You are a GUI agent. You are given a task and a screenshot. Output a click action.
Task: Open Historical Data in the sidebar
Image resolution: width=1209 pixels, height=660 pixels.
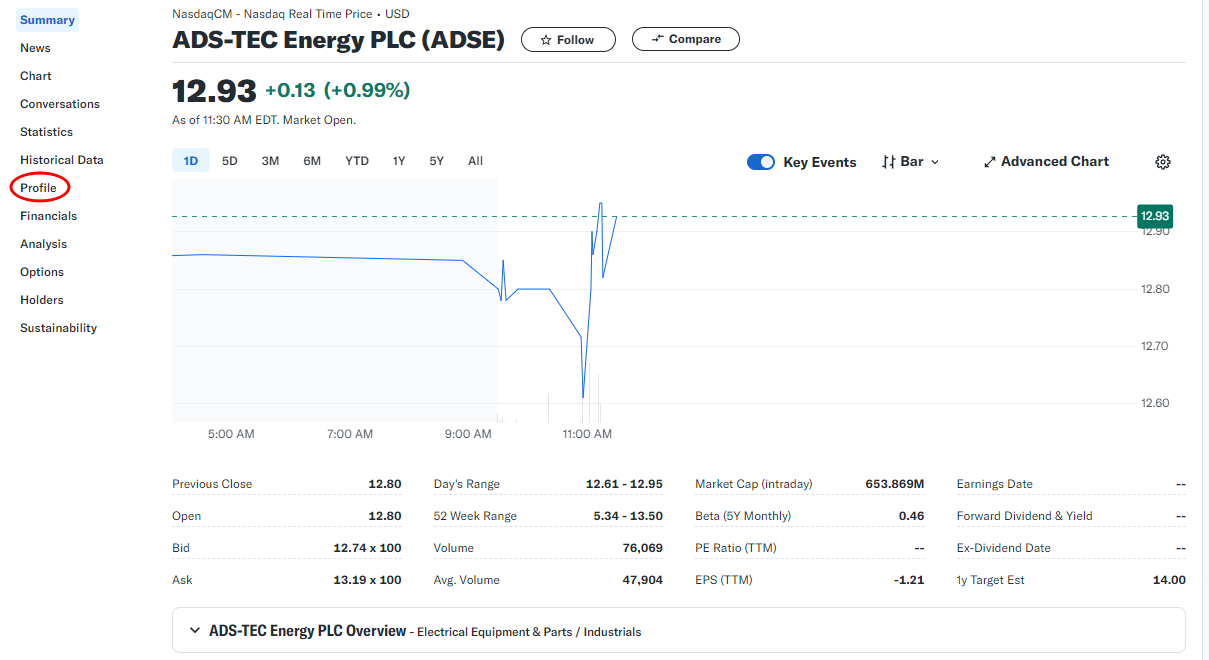click(x=62, y=160)
